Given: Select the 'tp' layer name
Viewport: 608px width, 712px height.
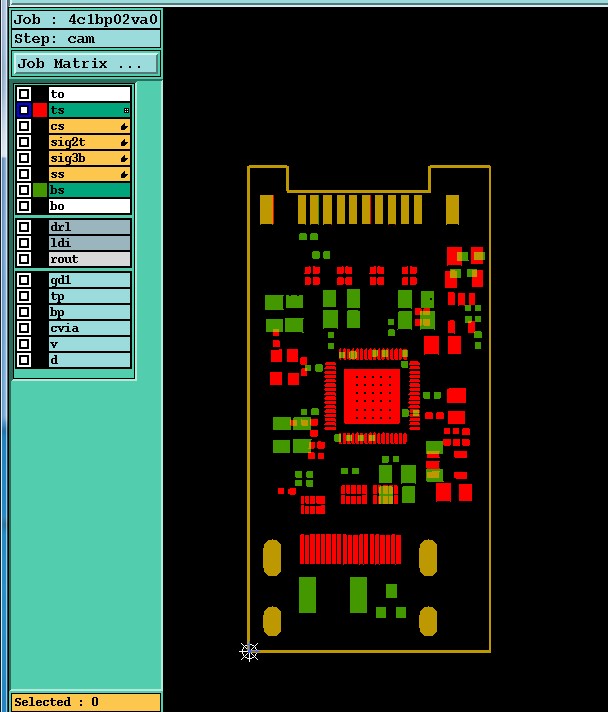Looking at the screenshot, I should click(89, 296).
